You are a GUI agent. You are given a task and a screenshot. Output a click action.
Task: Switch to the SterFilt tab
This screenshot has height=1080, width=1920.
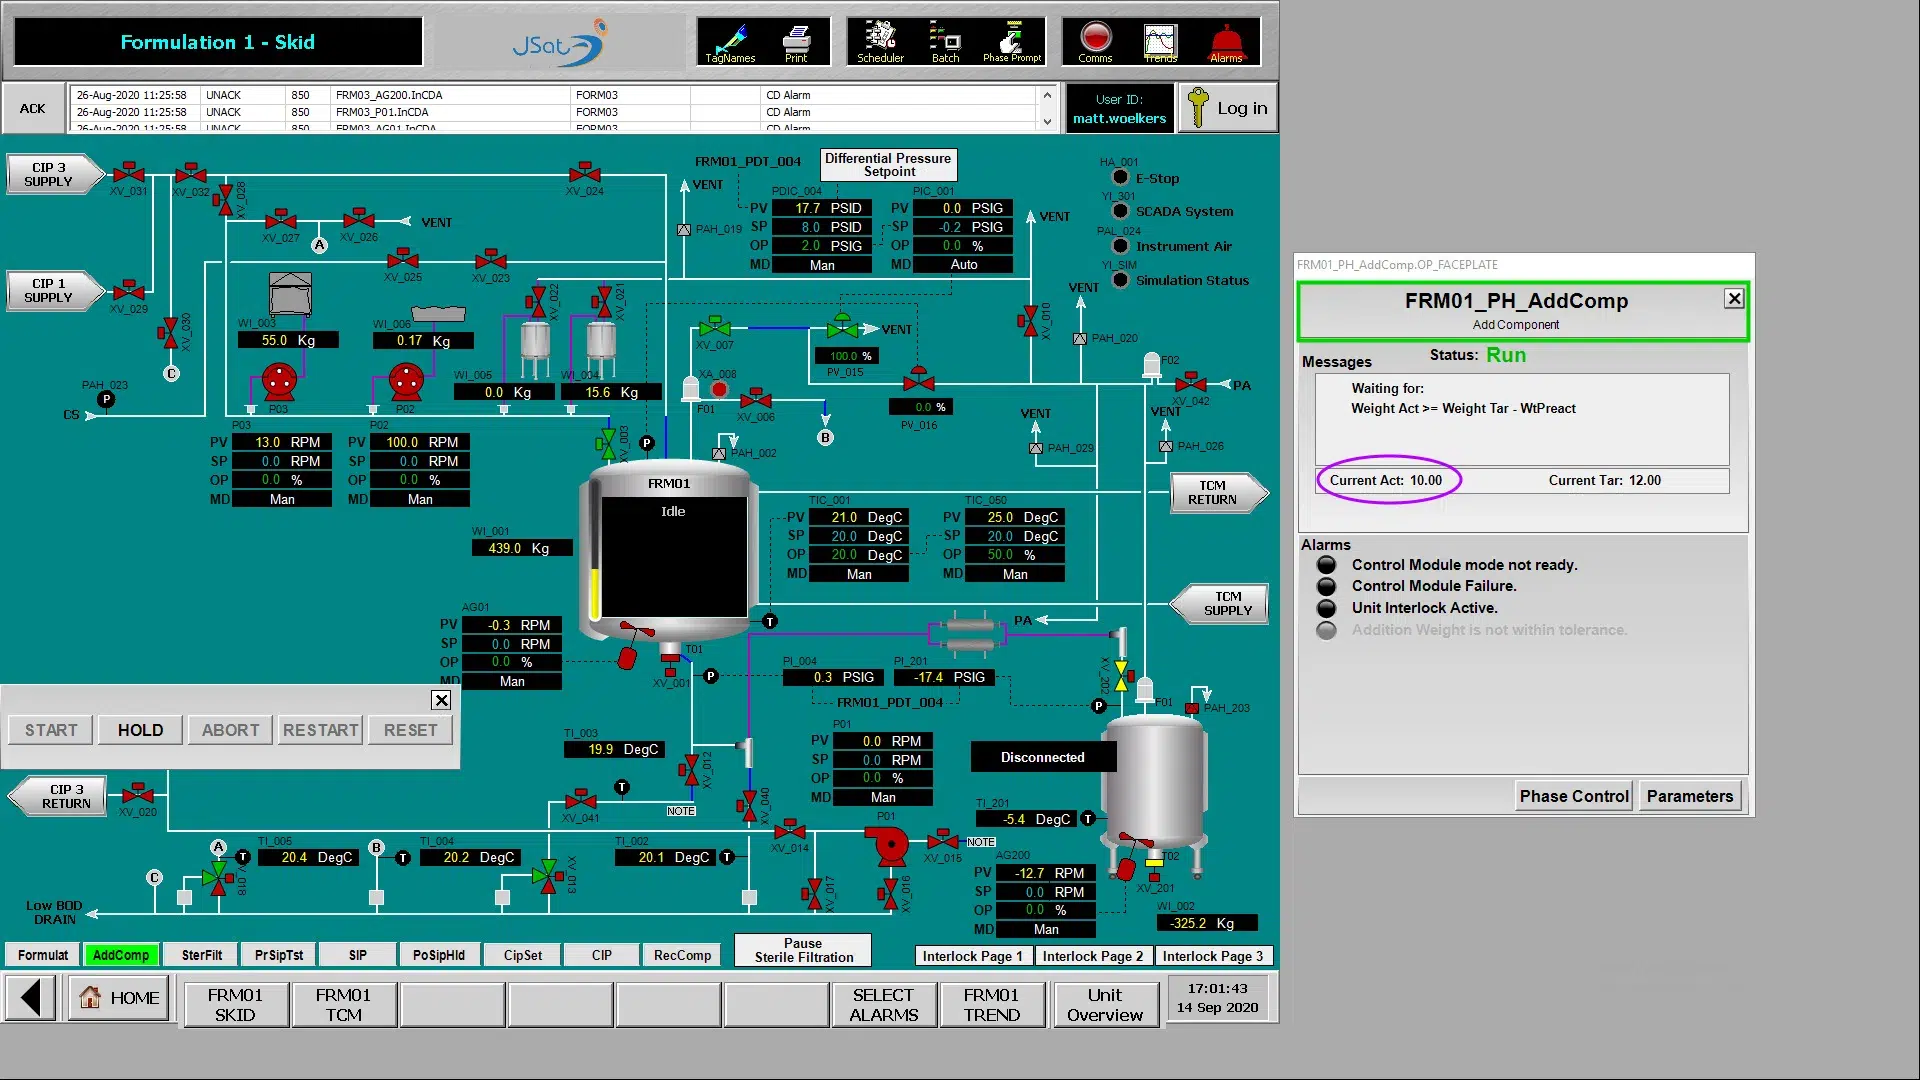(202, 955)
